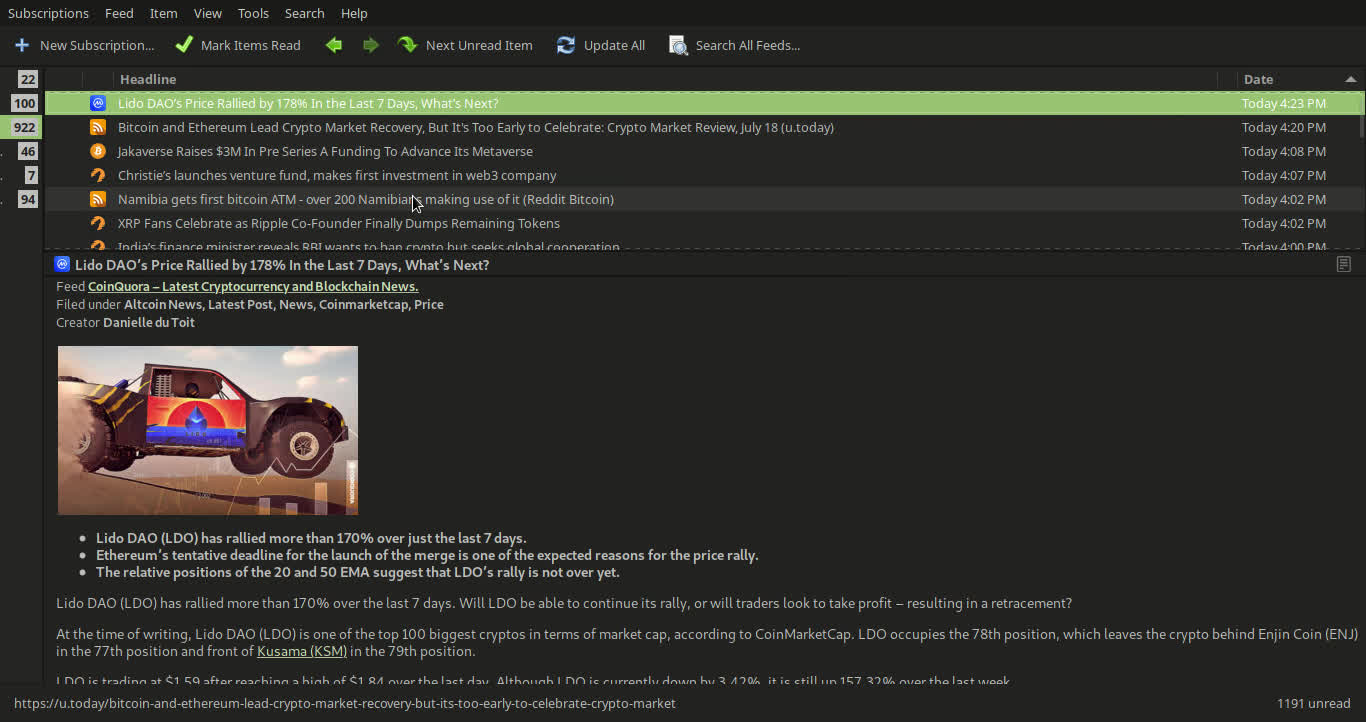Select the feed with 7 unread
Image resolution: width=1366 pixels, height=722 pixels.
pyautogui.click(x=31, y=175)
